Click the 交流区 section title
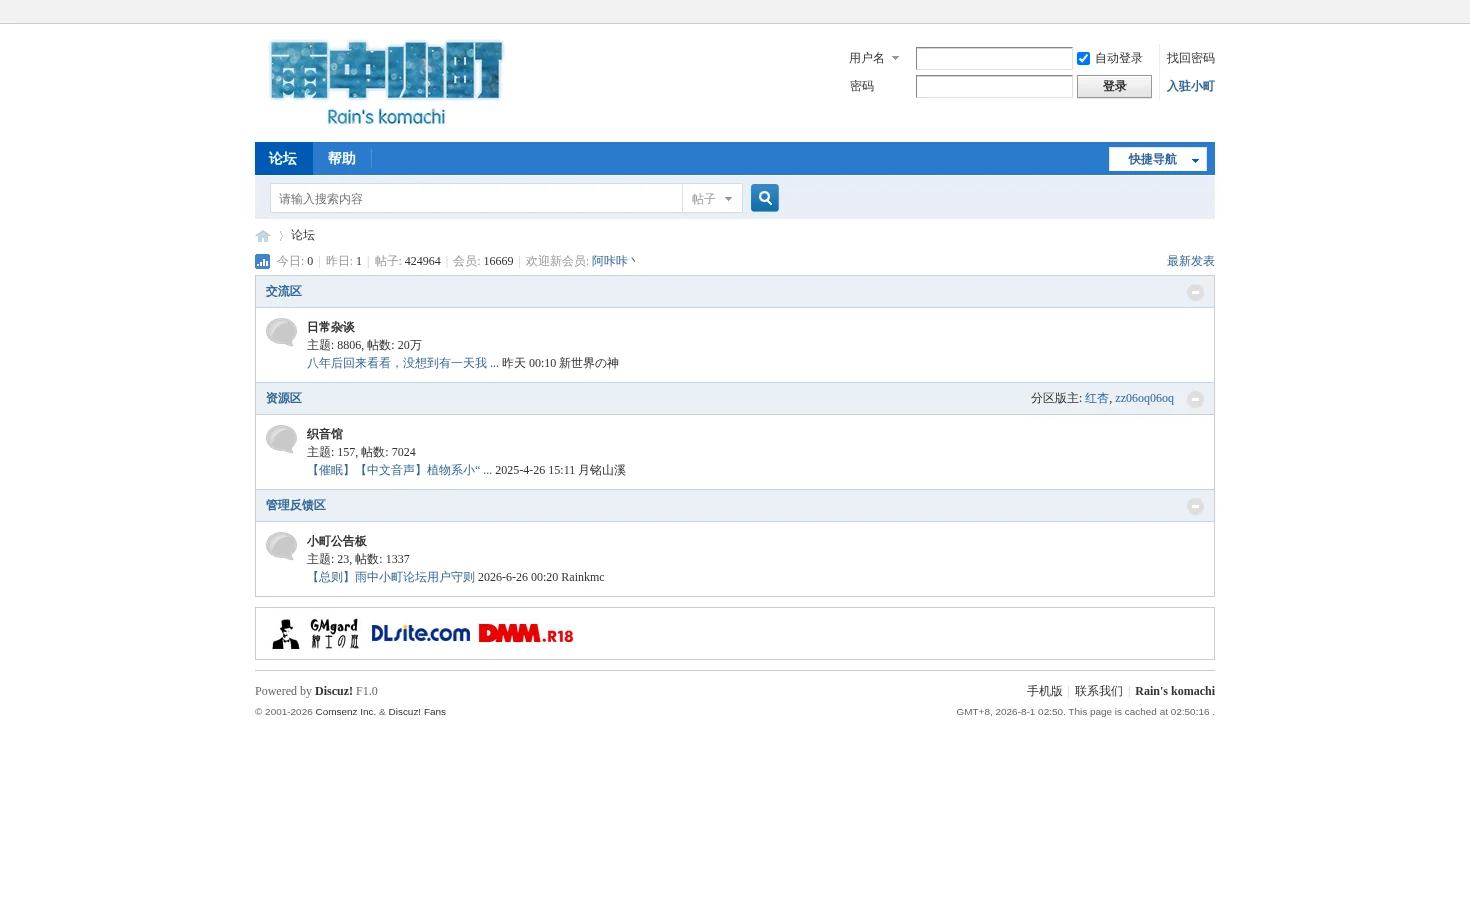 coord(283,291)
